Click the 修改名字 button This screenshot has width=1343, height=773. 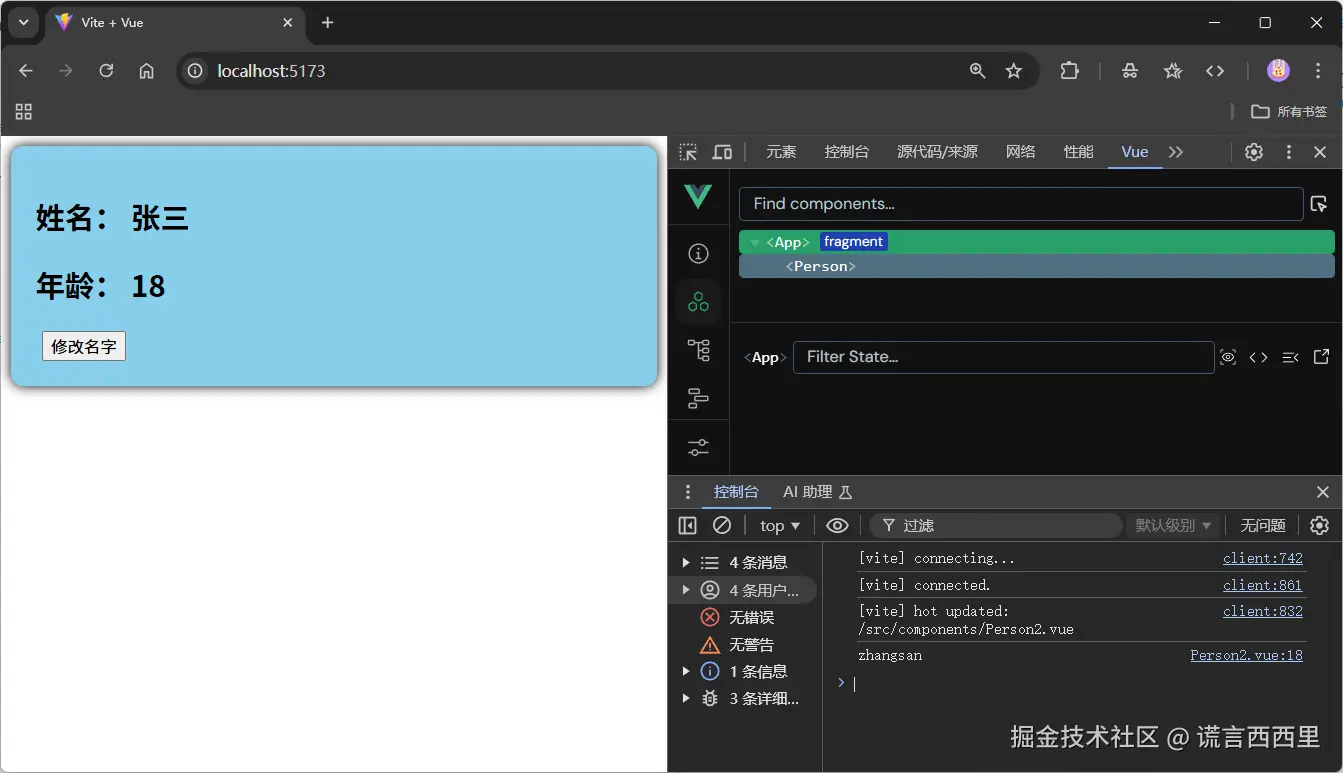click(84, 346)
